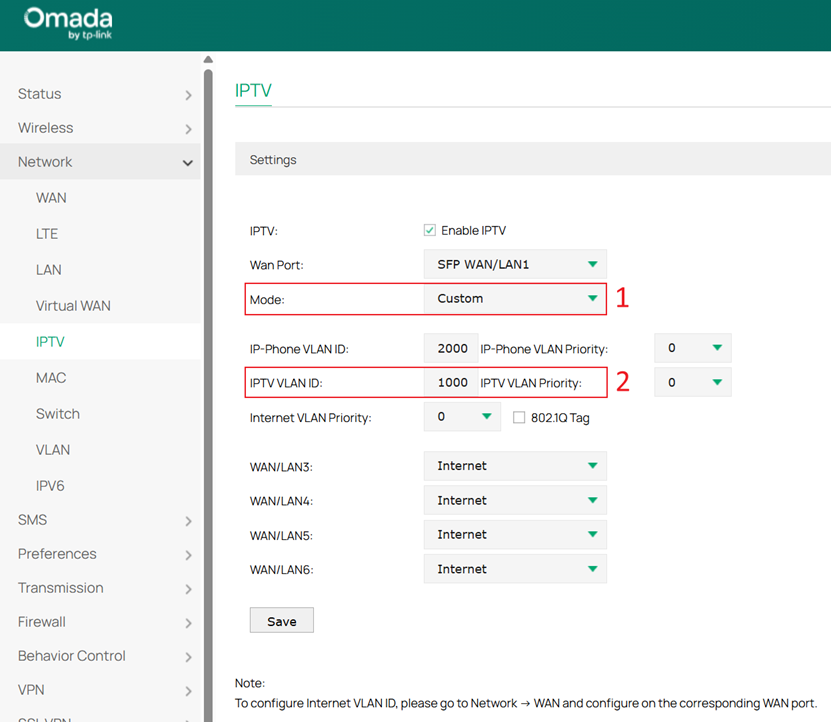Click the Save button
The width and height of the screenshot is (831, 722).
click(281, 620)
